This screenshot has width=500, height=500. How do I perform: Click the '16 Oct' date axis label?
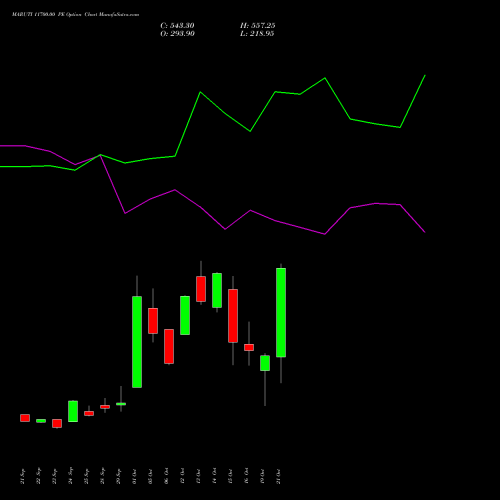tap(246, 476)
